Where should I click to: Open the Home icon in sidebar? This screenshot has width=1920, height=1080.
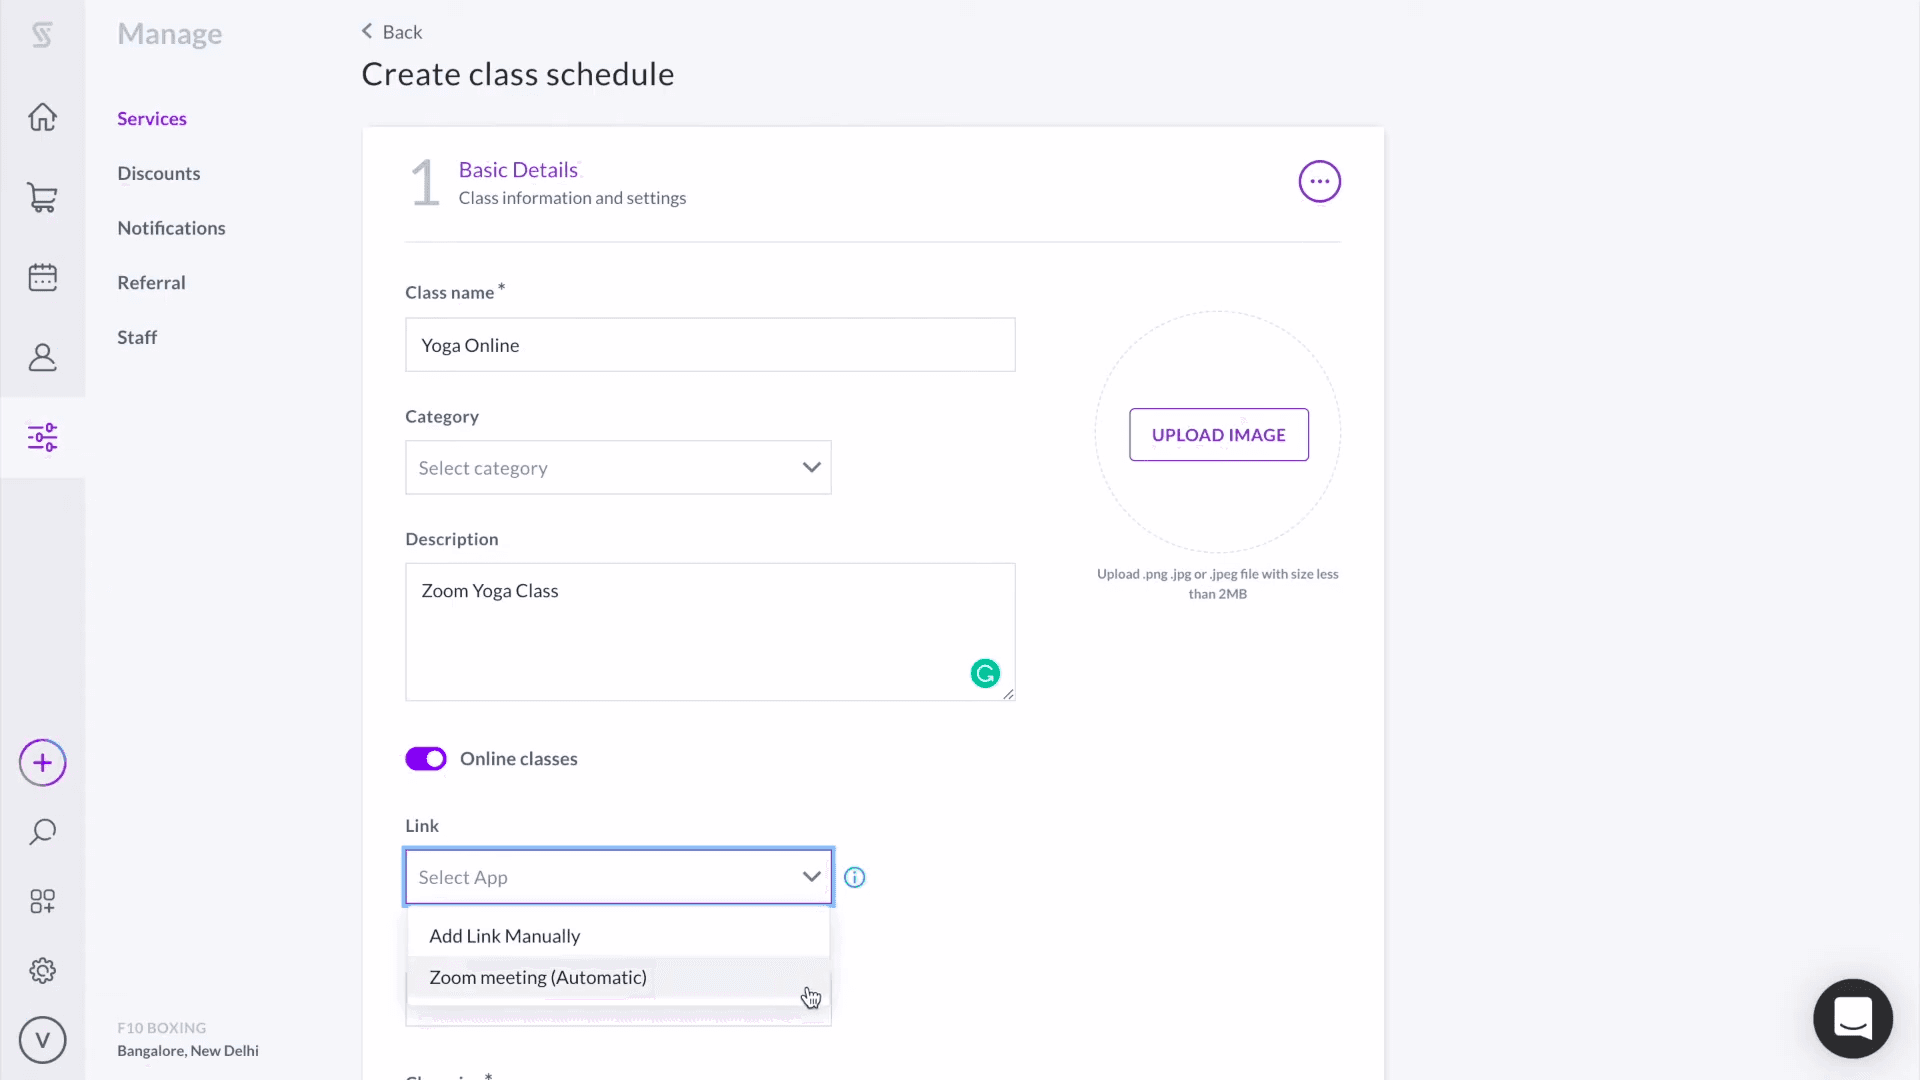(42, 117)
